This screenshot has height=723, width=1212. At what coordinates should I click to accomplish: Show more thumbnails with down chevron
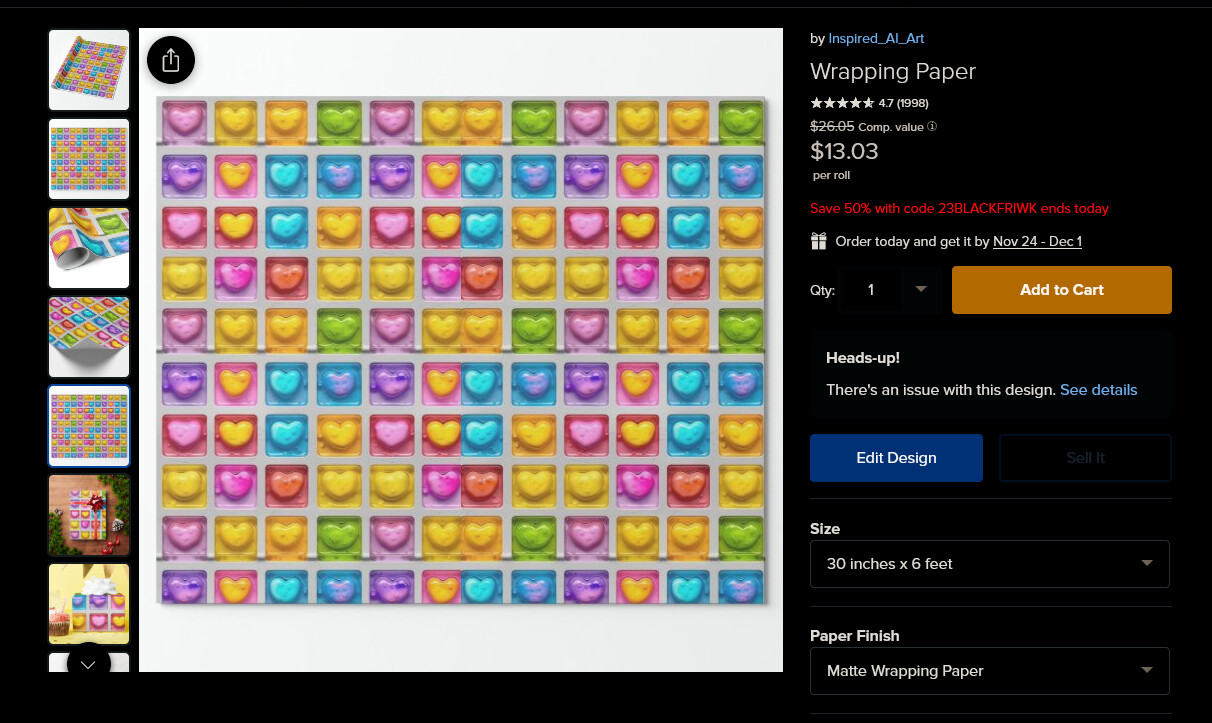pos(89,664)
